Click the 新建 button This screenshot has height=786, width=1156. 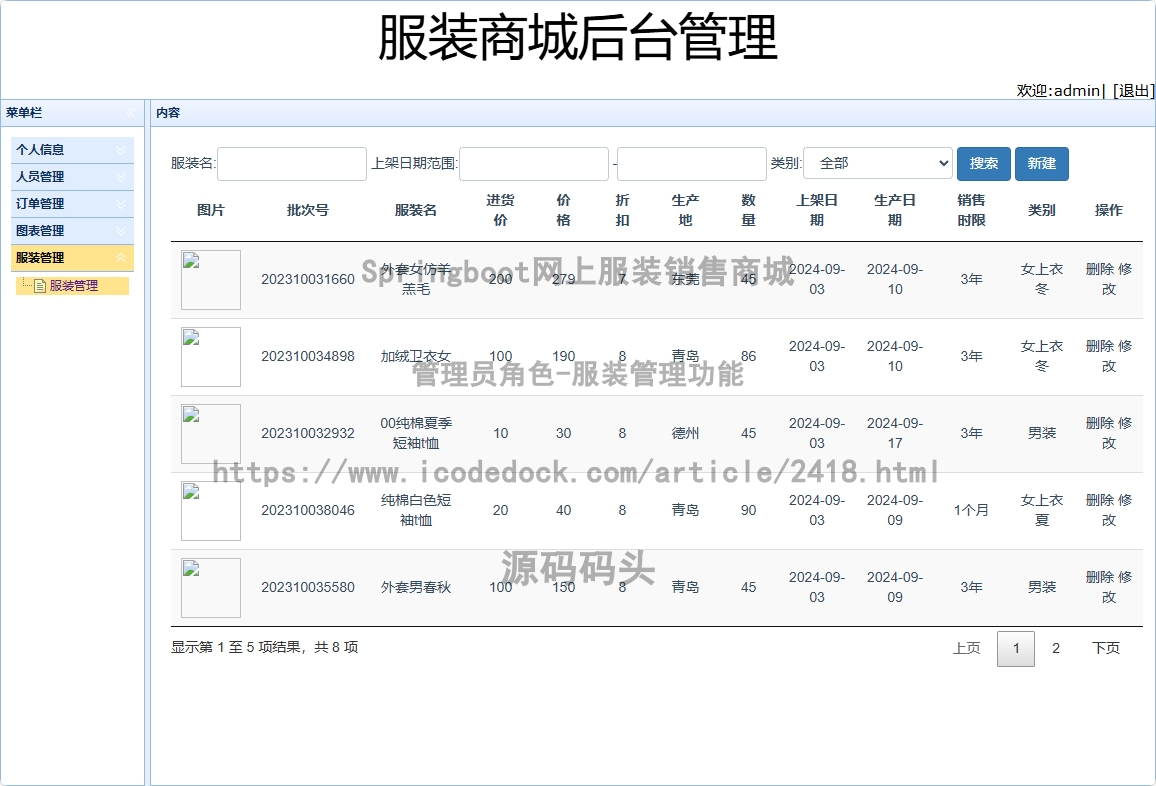click(1042, 164)
